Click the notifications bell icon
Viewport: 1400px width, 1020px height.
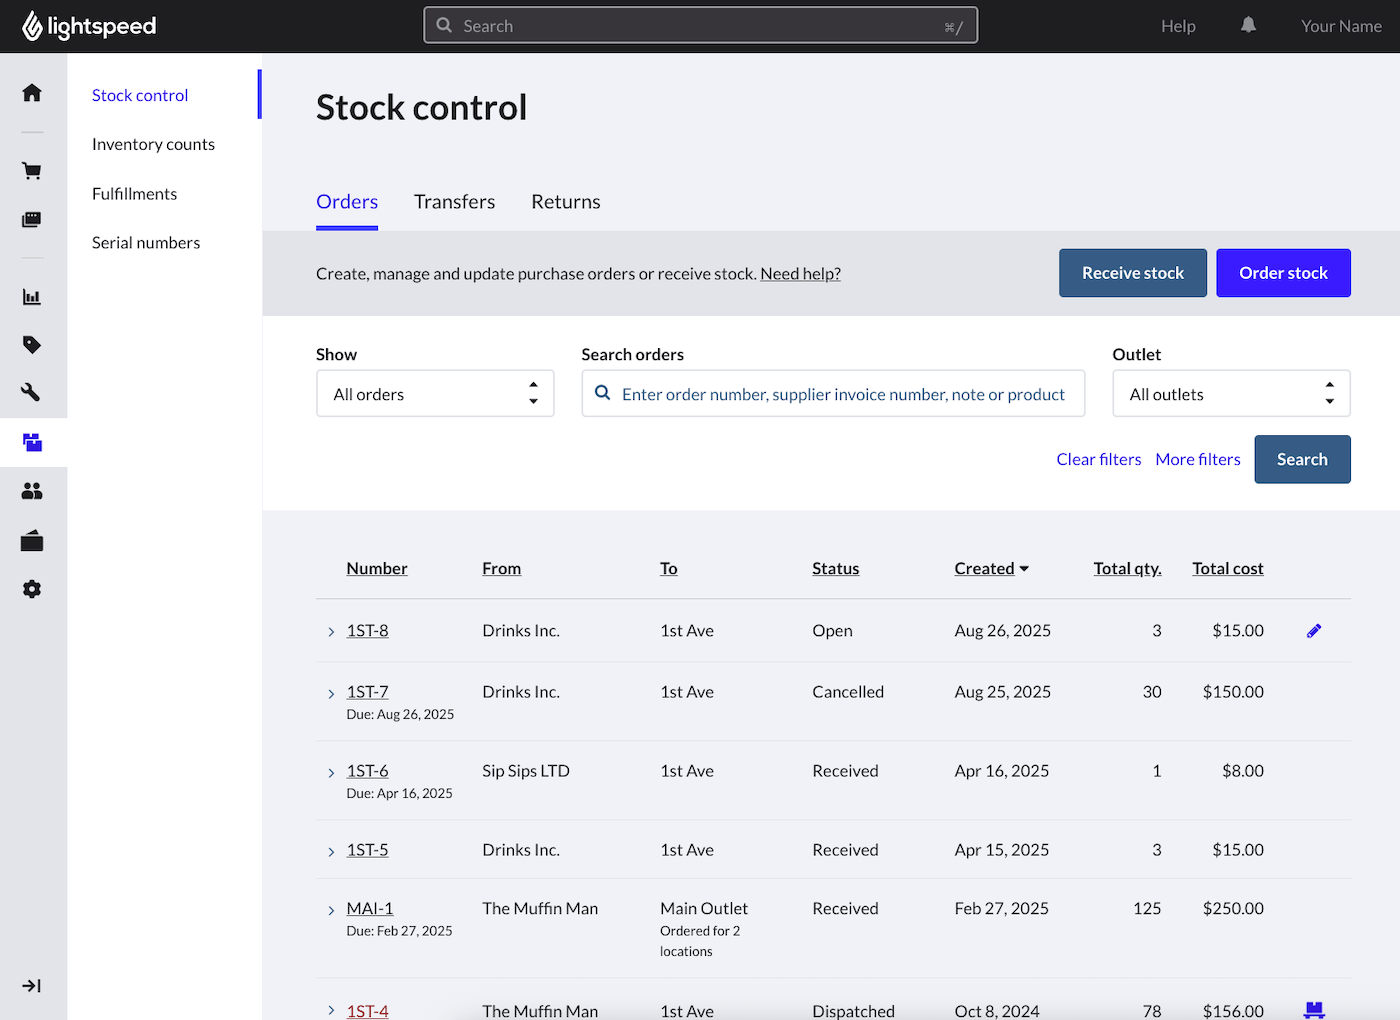[x=1248, y=26]
